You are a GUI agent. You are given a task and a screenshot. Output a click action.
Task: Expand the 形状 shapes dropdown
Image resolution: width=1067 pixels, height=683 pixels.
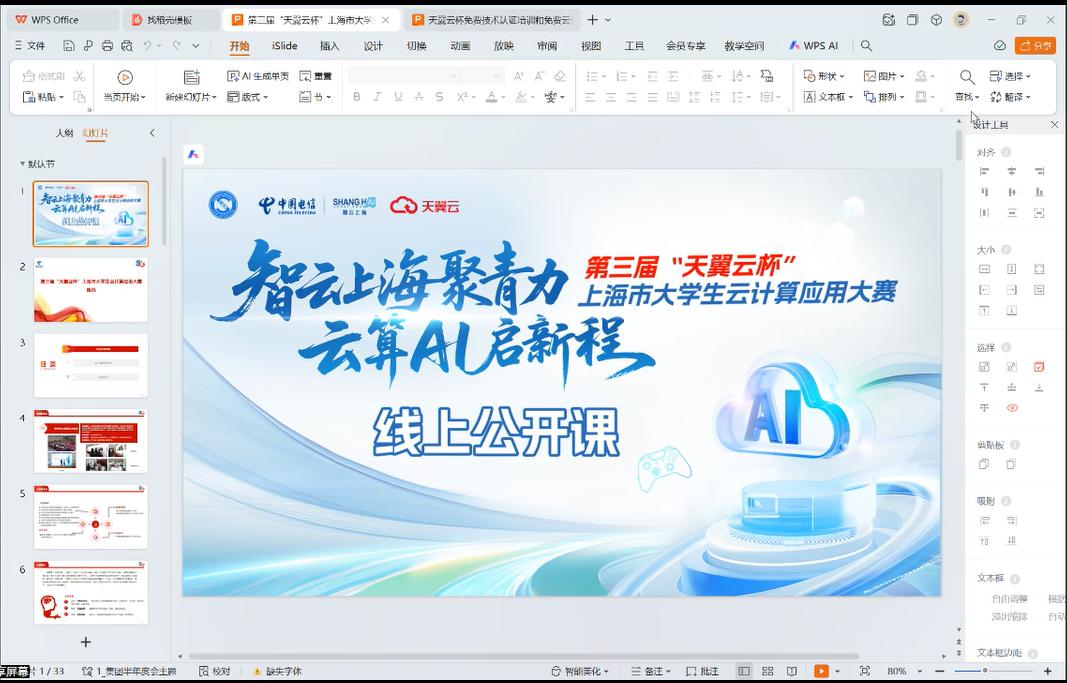[x=825, y=76]
